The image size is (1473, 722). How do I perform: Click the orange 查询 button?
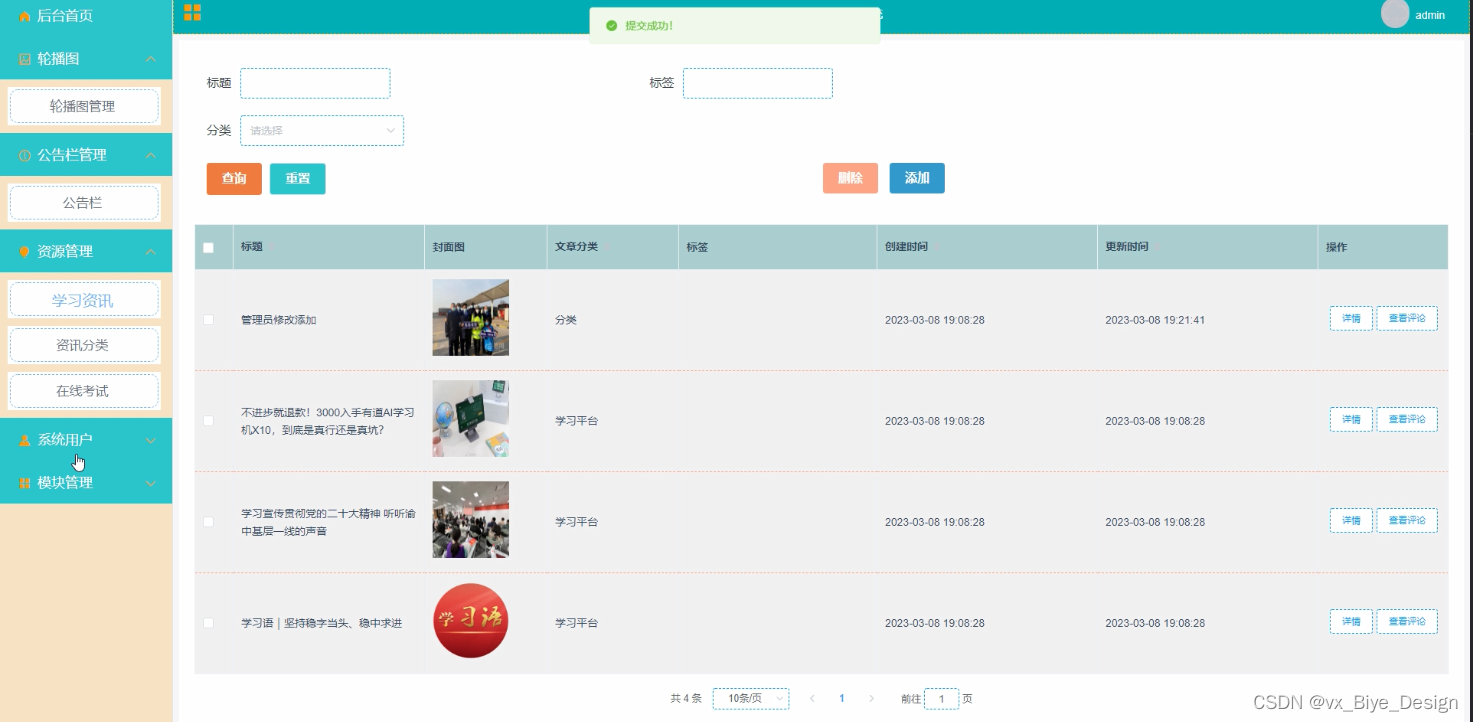click(x=234, y=178)
